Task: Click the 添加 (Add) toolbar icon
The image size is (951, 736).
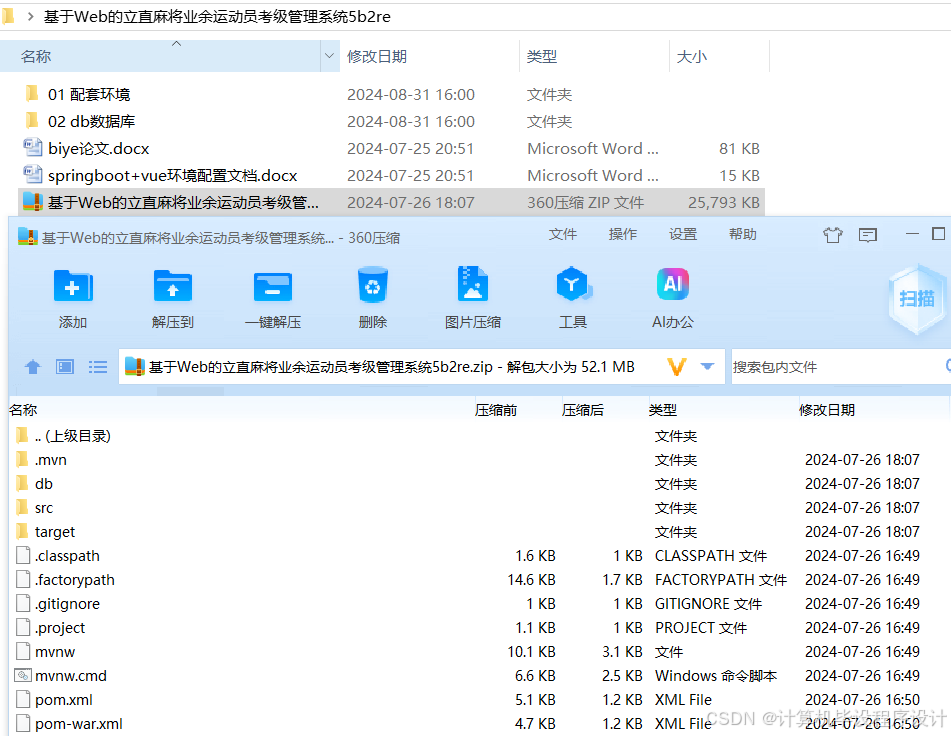Action: pos(72,295)
